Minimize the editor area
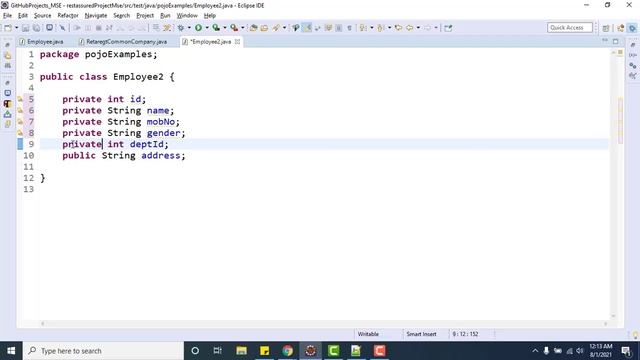 pyautogui.click(x=605, y=41)
